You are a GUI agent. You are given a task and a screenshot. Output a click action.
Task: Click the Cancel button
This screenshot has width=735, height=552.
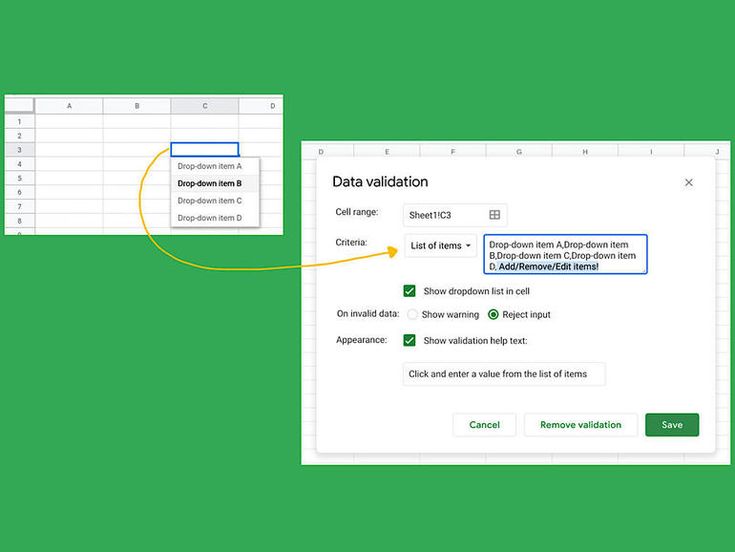(x=484, y=425)
